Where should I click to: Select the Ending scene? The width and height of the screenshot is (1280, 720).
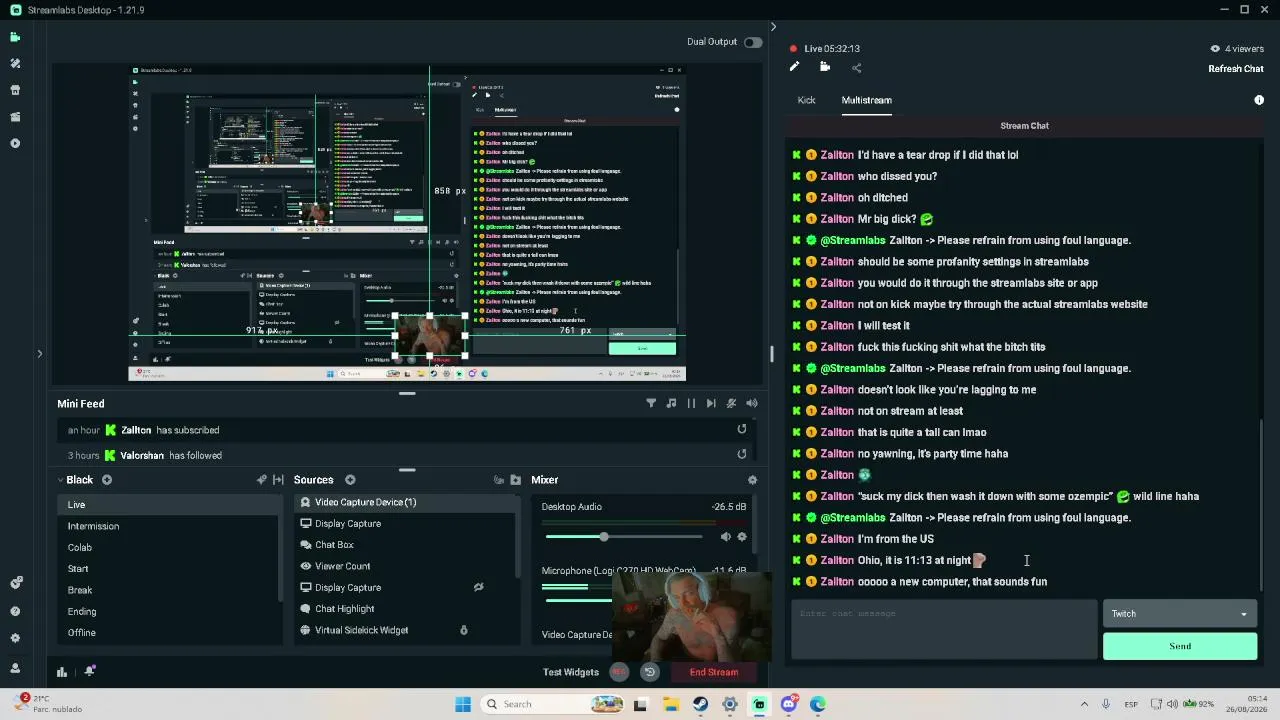[170, 612]
